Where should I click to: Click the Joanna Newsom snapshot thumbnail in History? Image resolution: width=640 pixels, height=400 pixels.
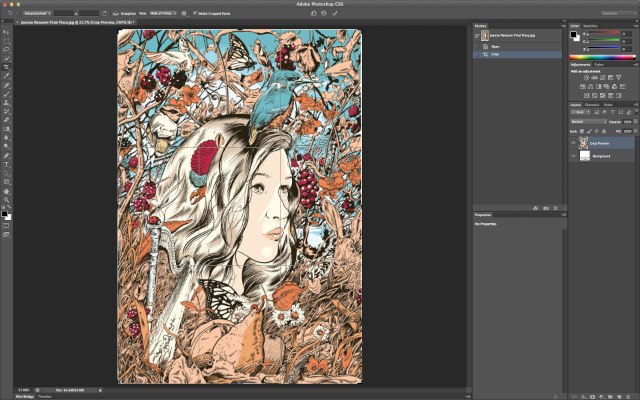486,35
